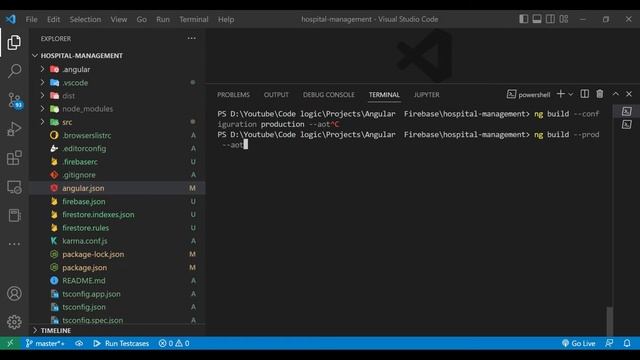
Task: Switch to the JUPYTER tab
Action: (x=427, y=95)
